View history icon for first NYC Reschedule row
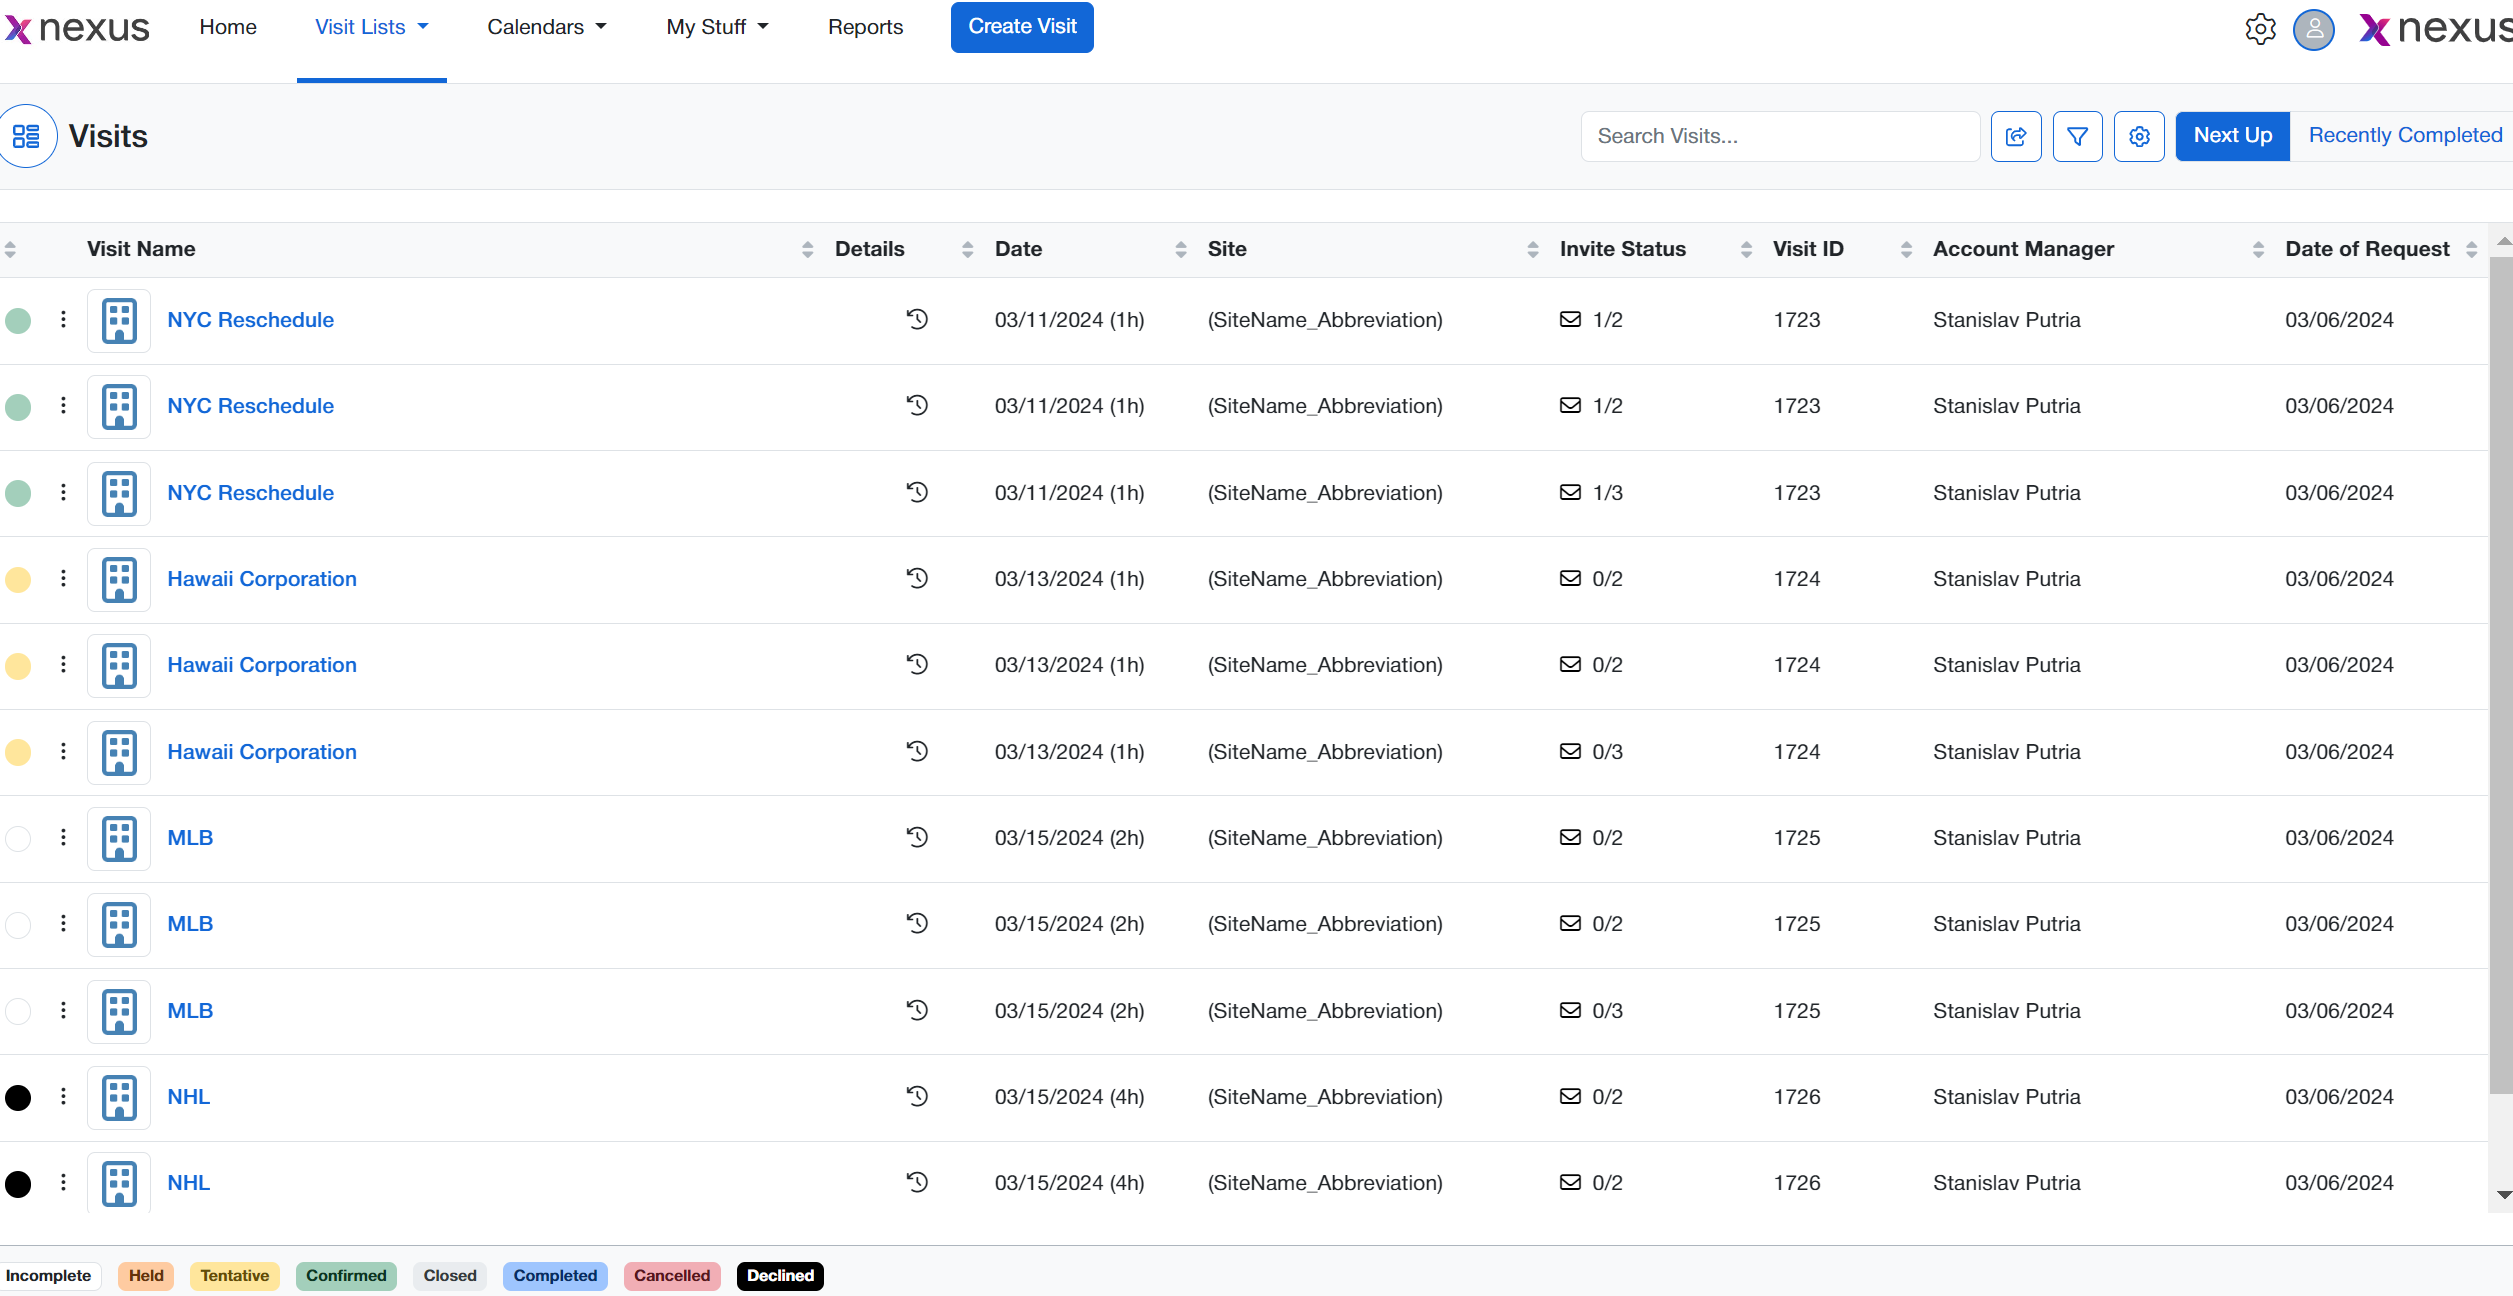Screen dimensions: 2513x1296 point(917,320)
